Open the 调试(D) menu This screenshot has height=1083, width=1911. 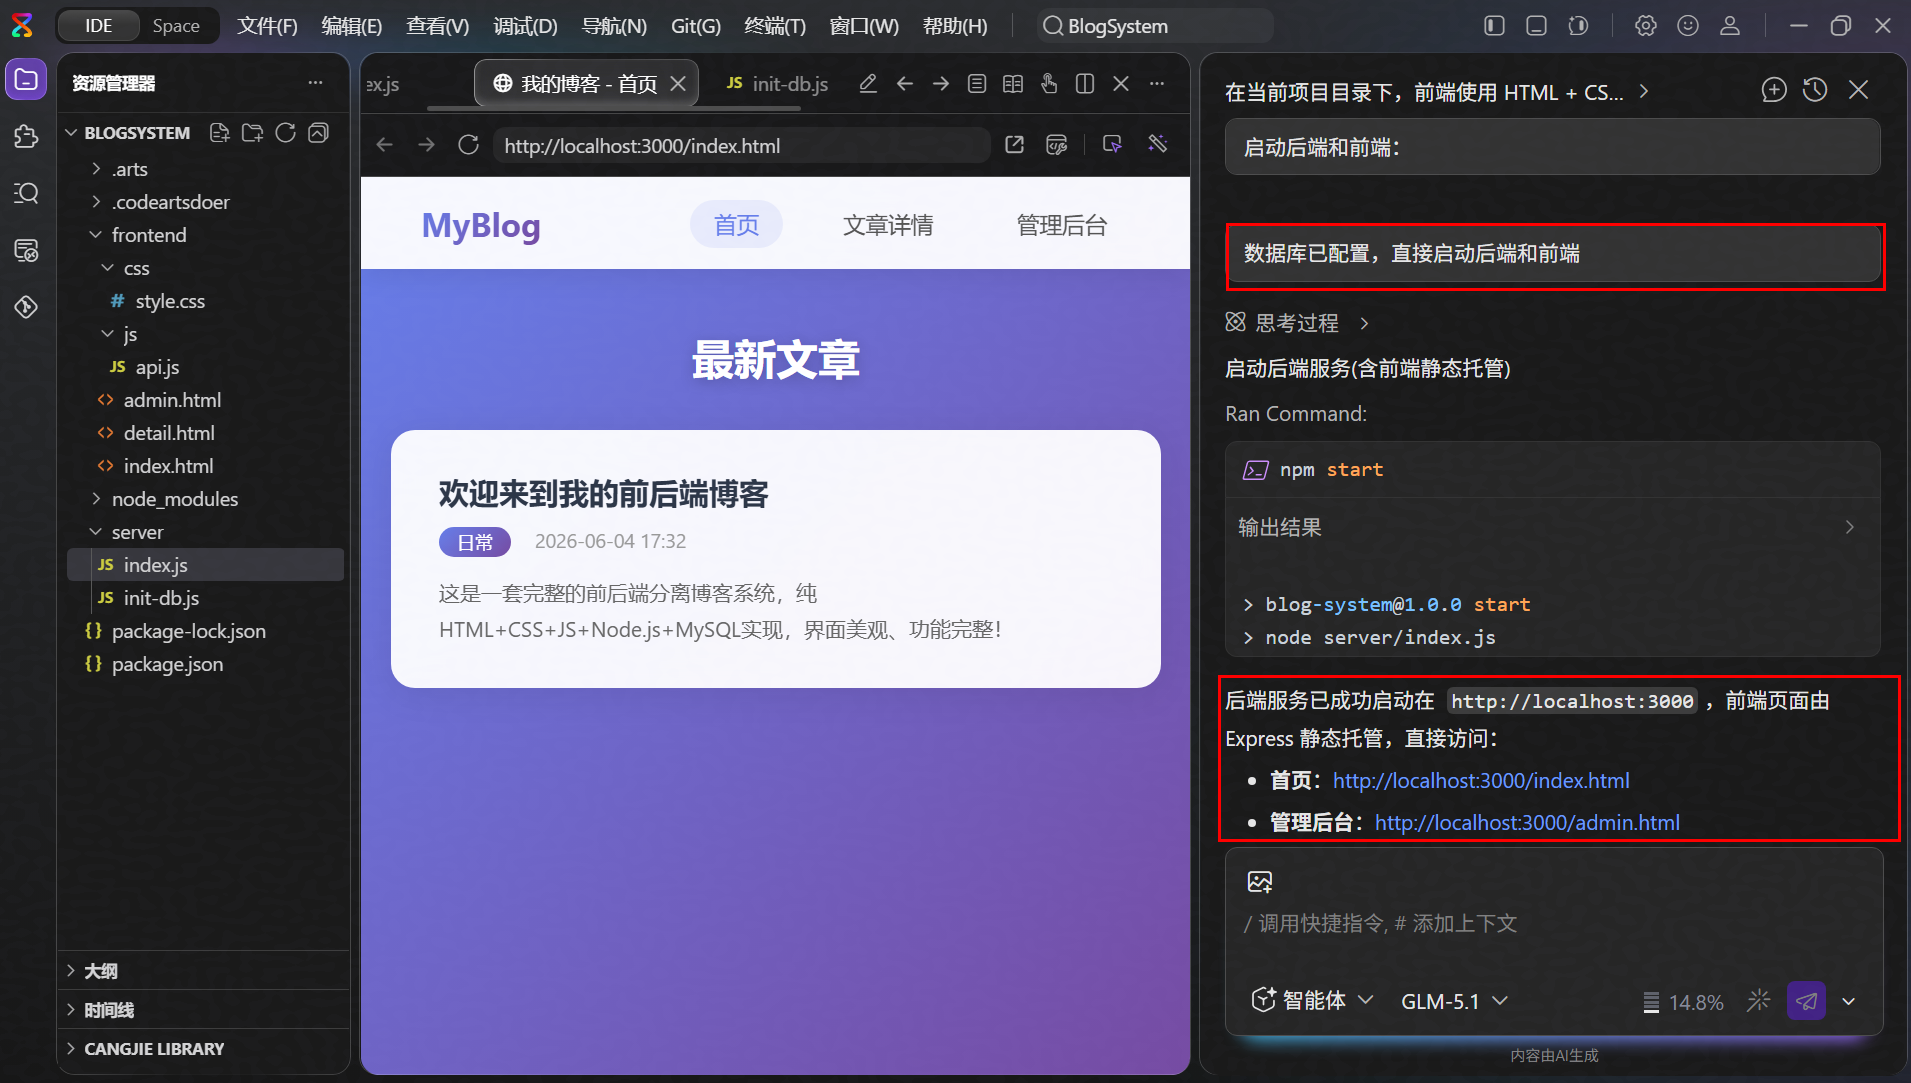click(x=525, y=26)
